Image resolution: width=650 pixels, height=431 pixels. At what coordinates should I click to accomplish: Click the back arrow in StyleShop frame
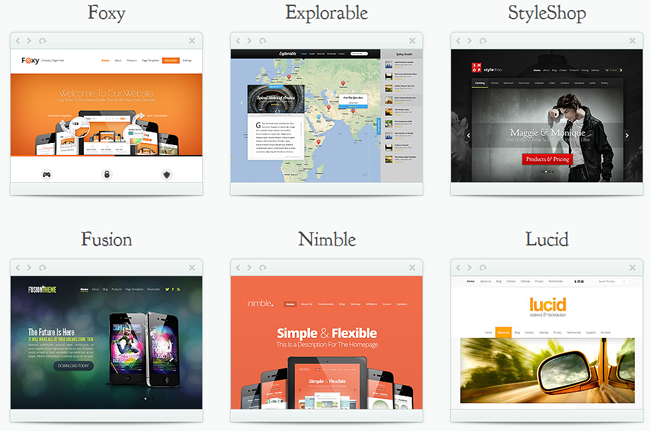(458, 41)
